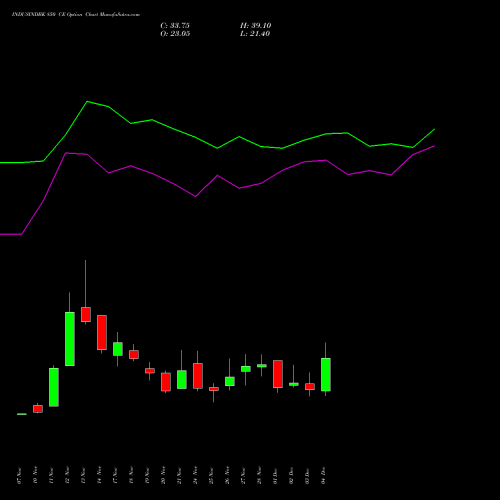Click the 18 Nov date label
Image resolution: width=500 pixels, height=500 pixels.
tap(131, 476)
